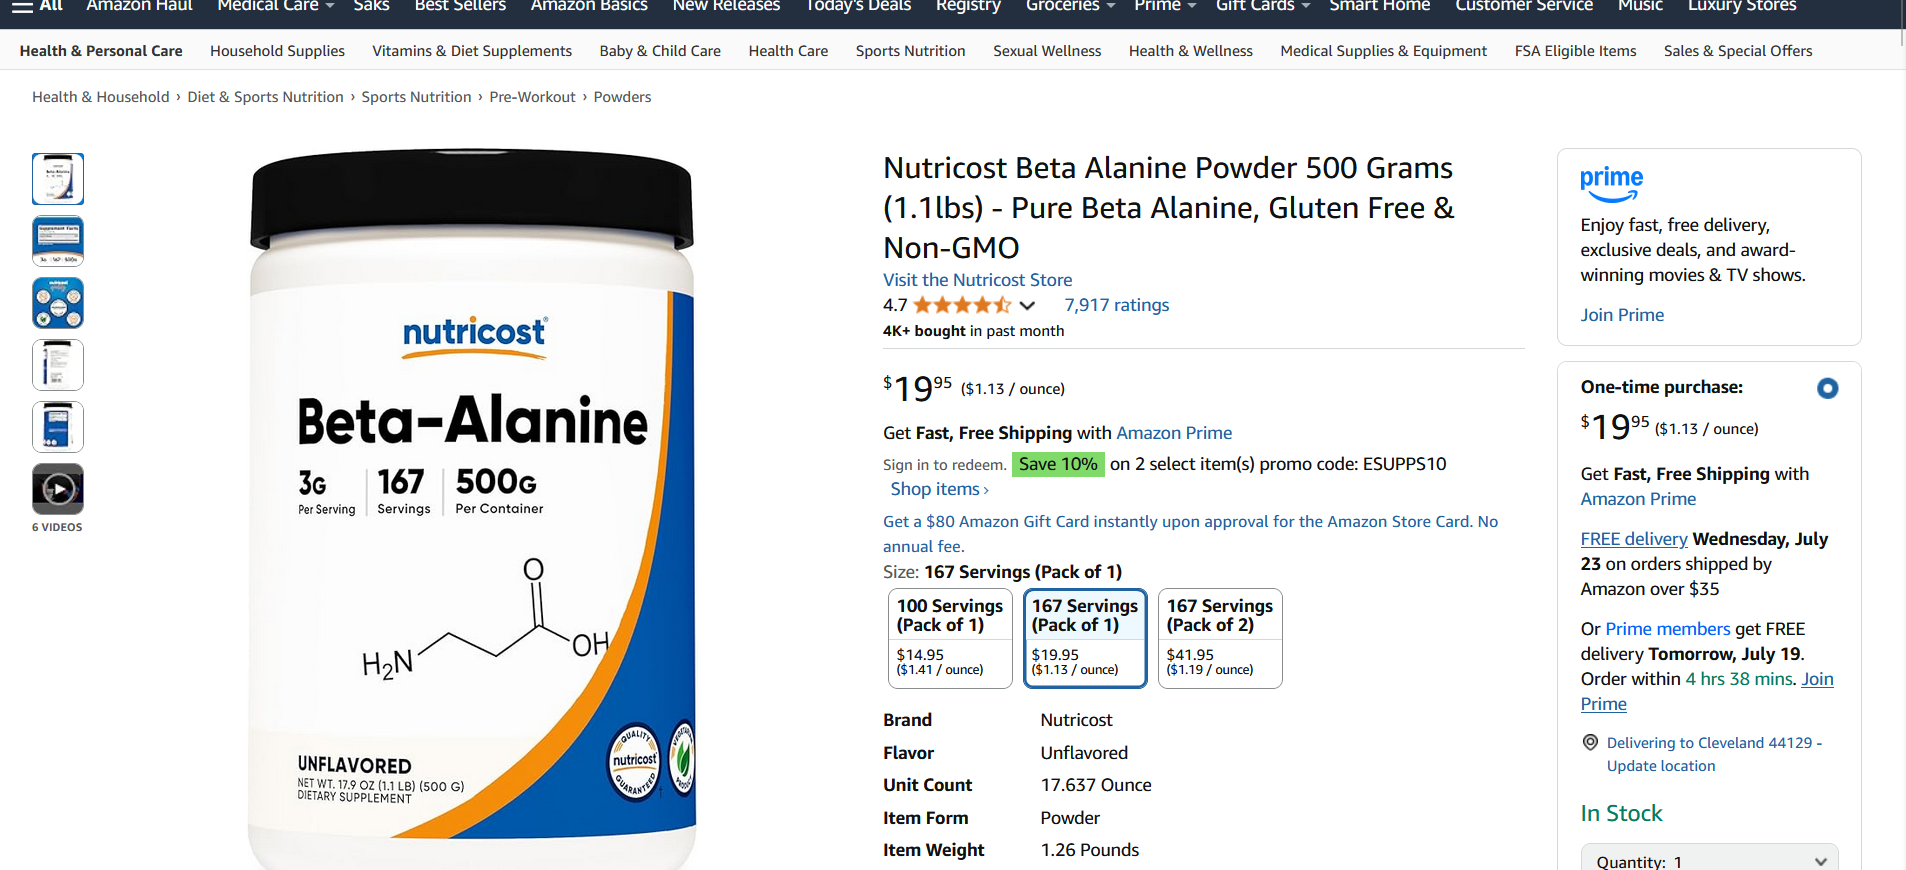Viewport: 1906px width, 870px height.
Task: Click the location pin icon near Cleveland
Action: [1590, 743]
